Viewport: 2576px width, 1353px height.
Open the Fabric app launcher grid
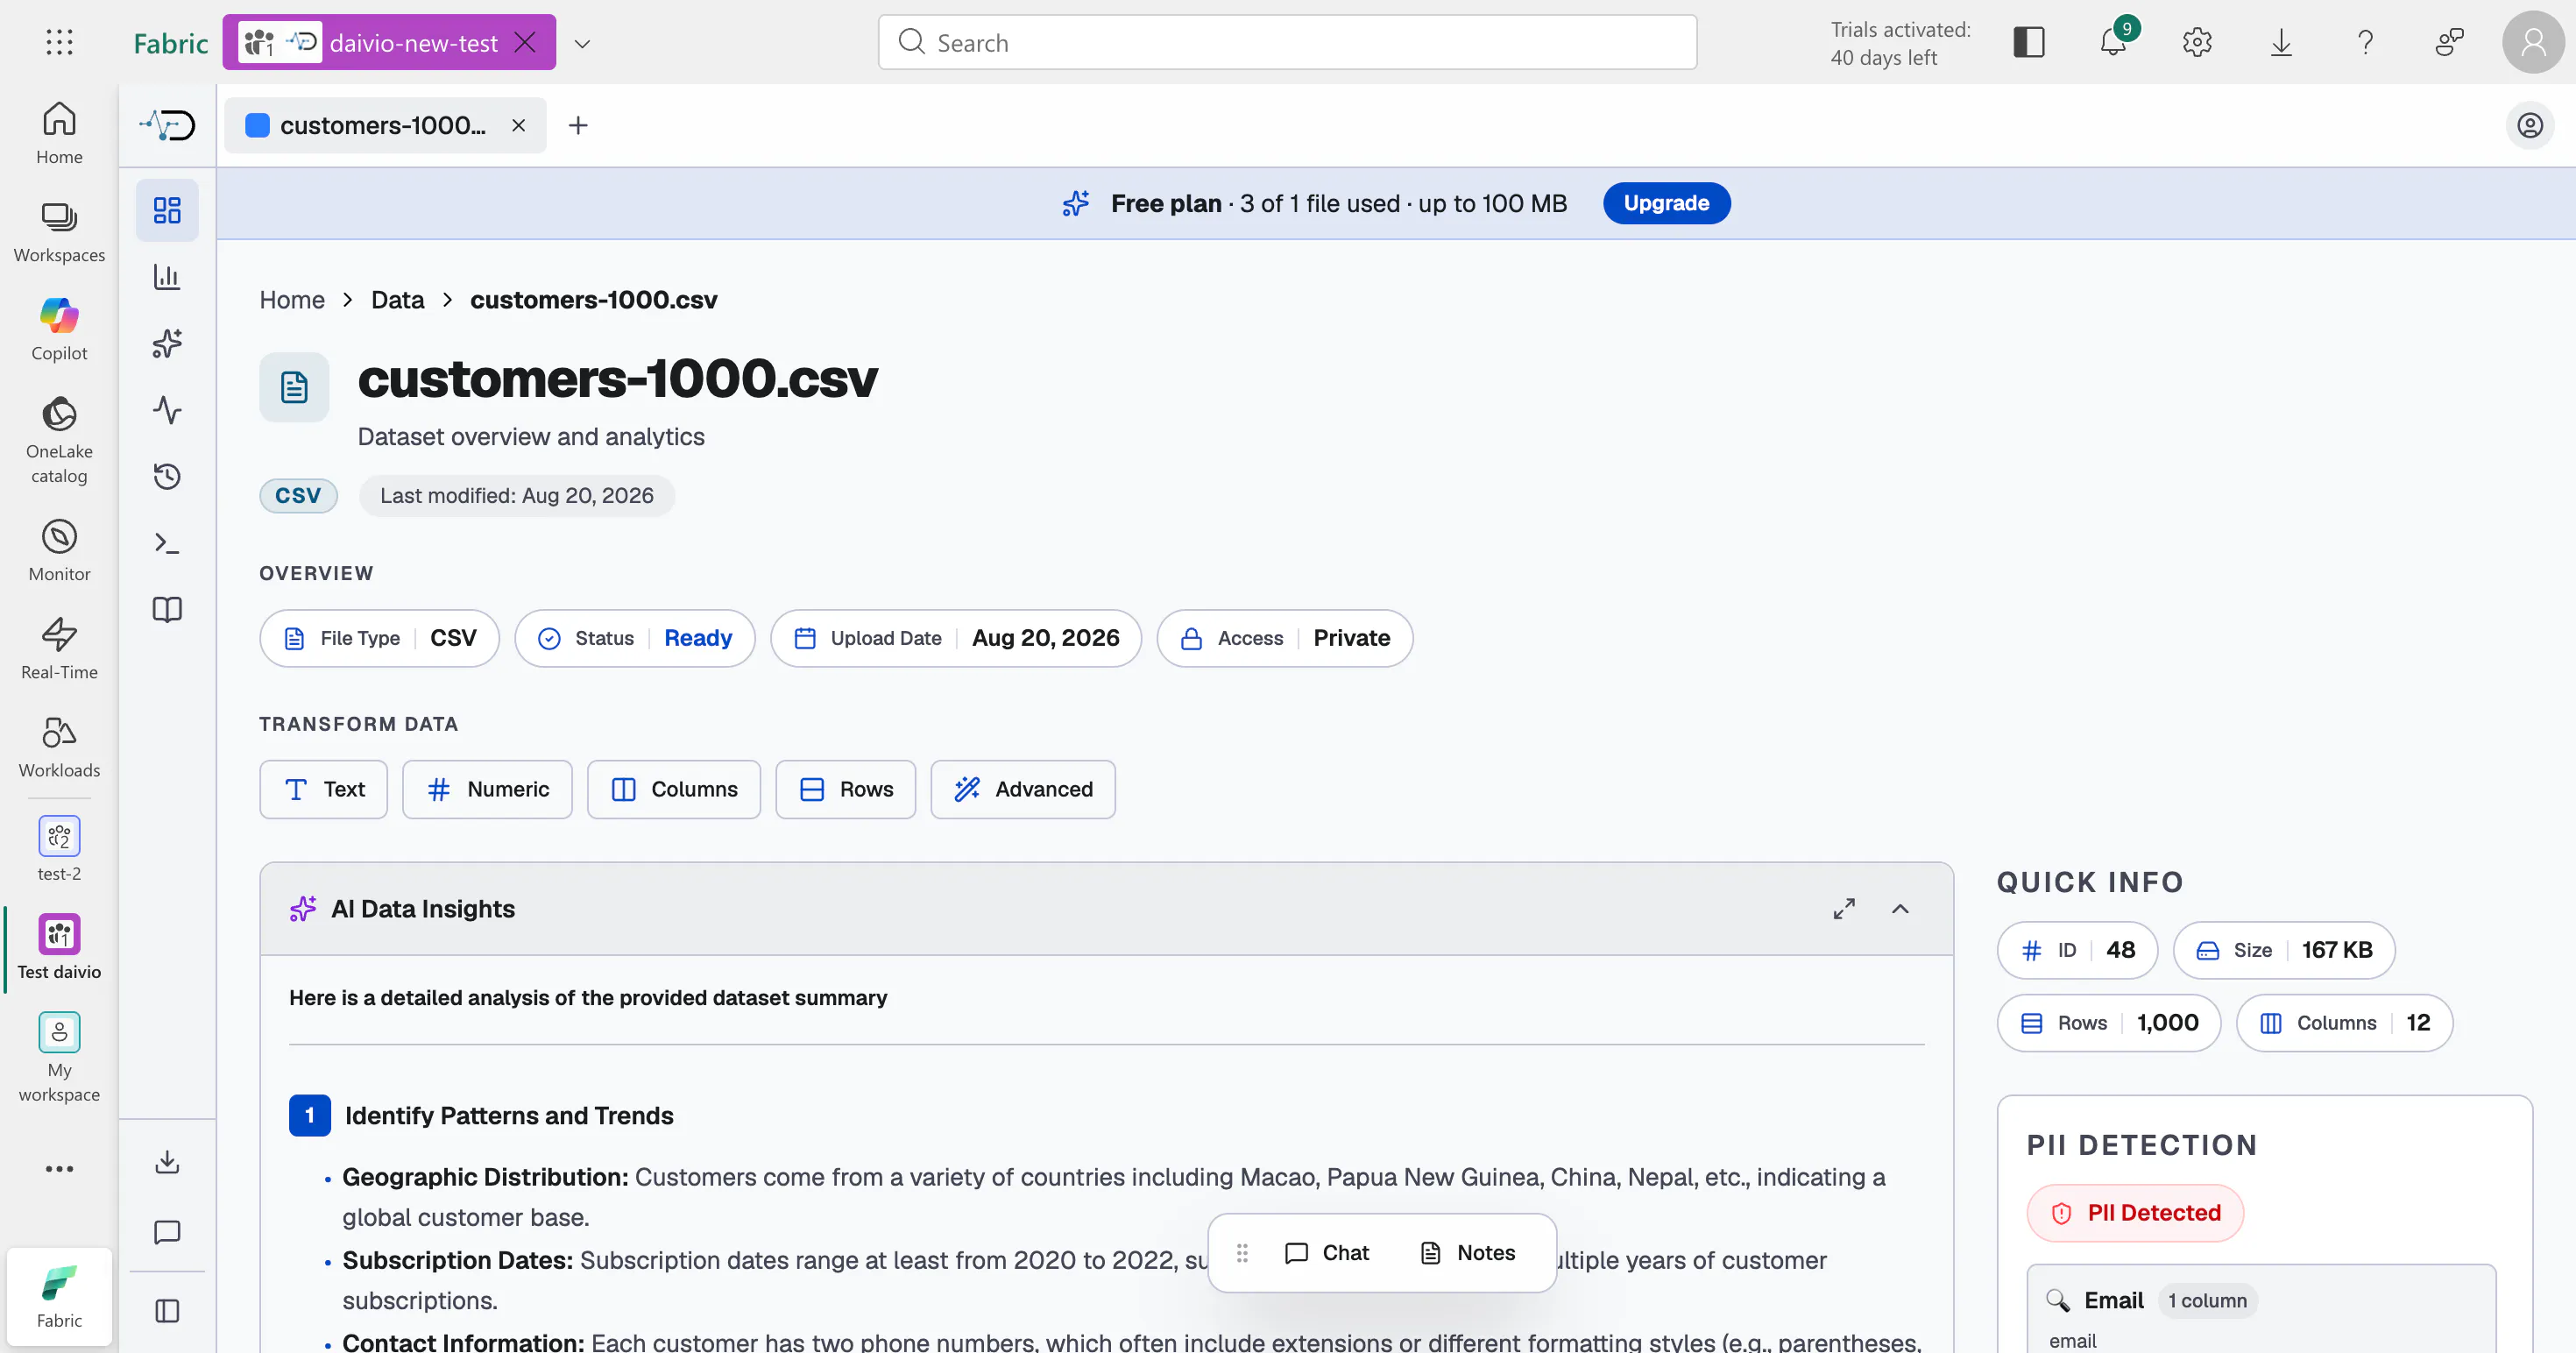tap(59, 42)
